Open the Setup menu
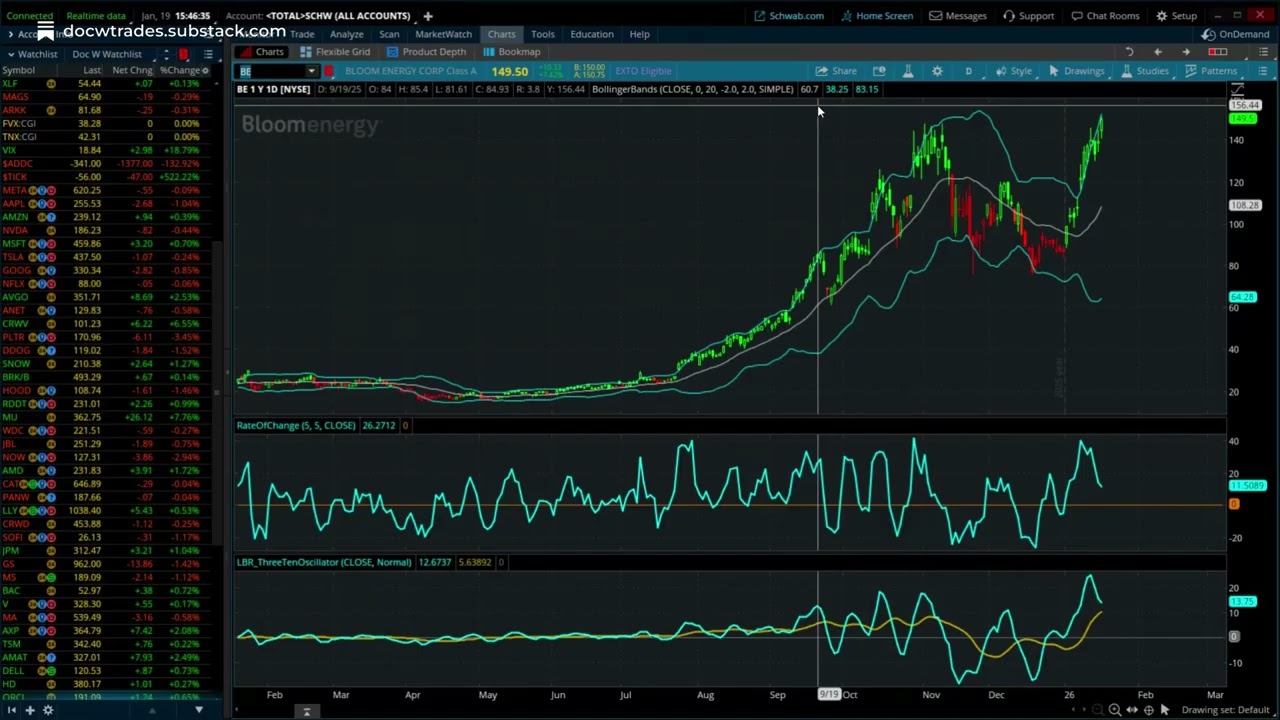The height and width of the screenshot is (720, 1280). tap(1177, 16)
